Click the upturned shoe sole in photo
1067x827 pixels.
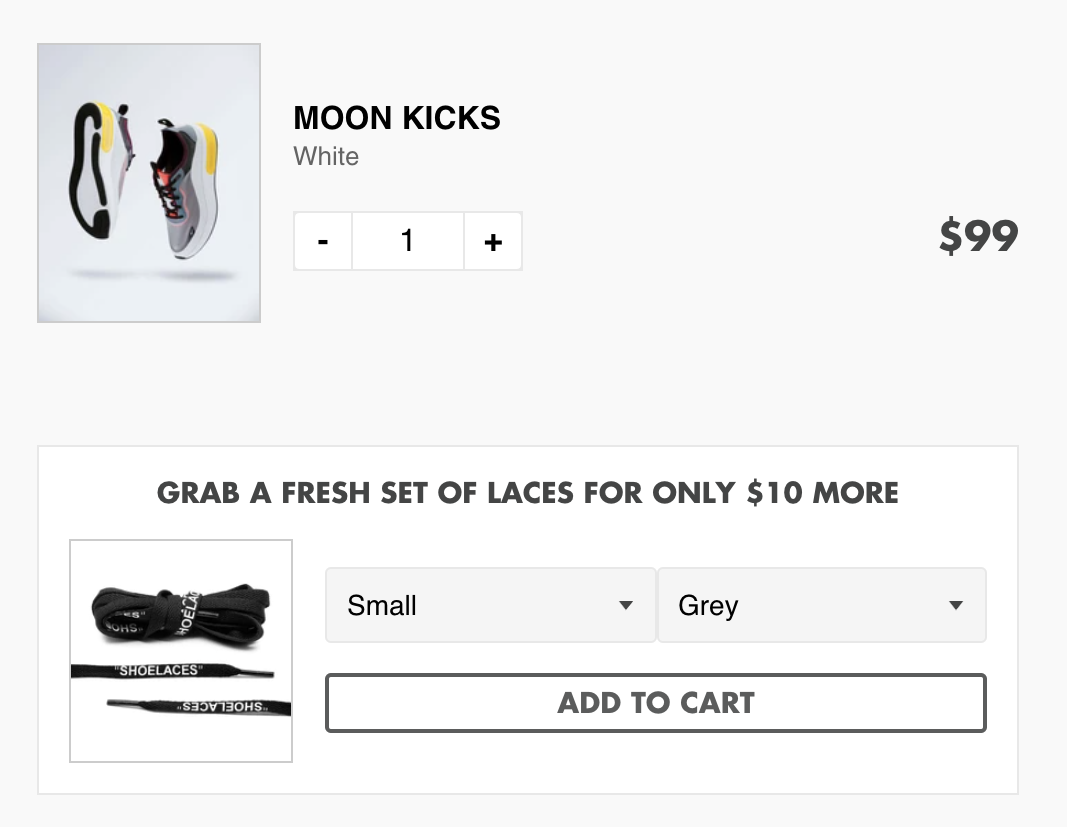pos(92,168)
